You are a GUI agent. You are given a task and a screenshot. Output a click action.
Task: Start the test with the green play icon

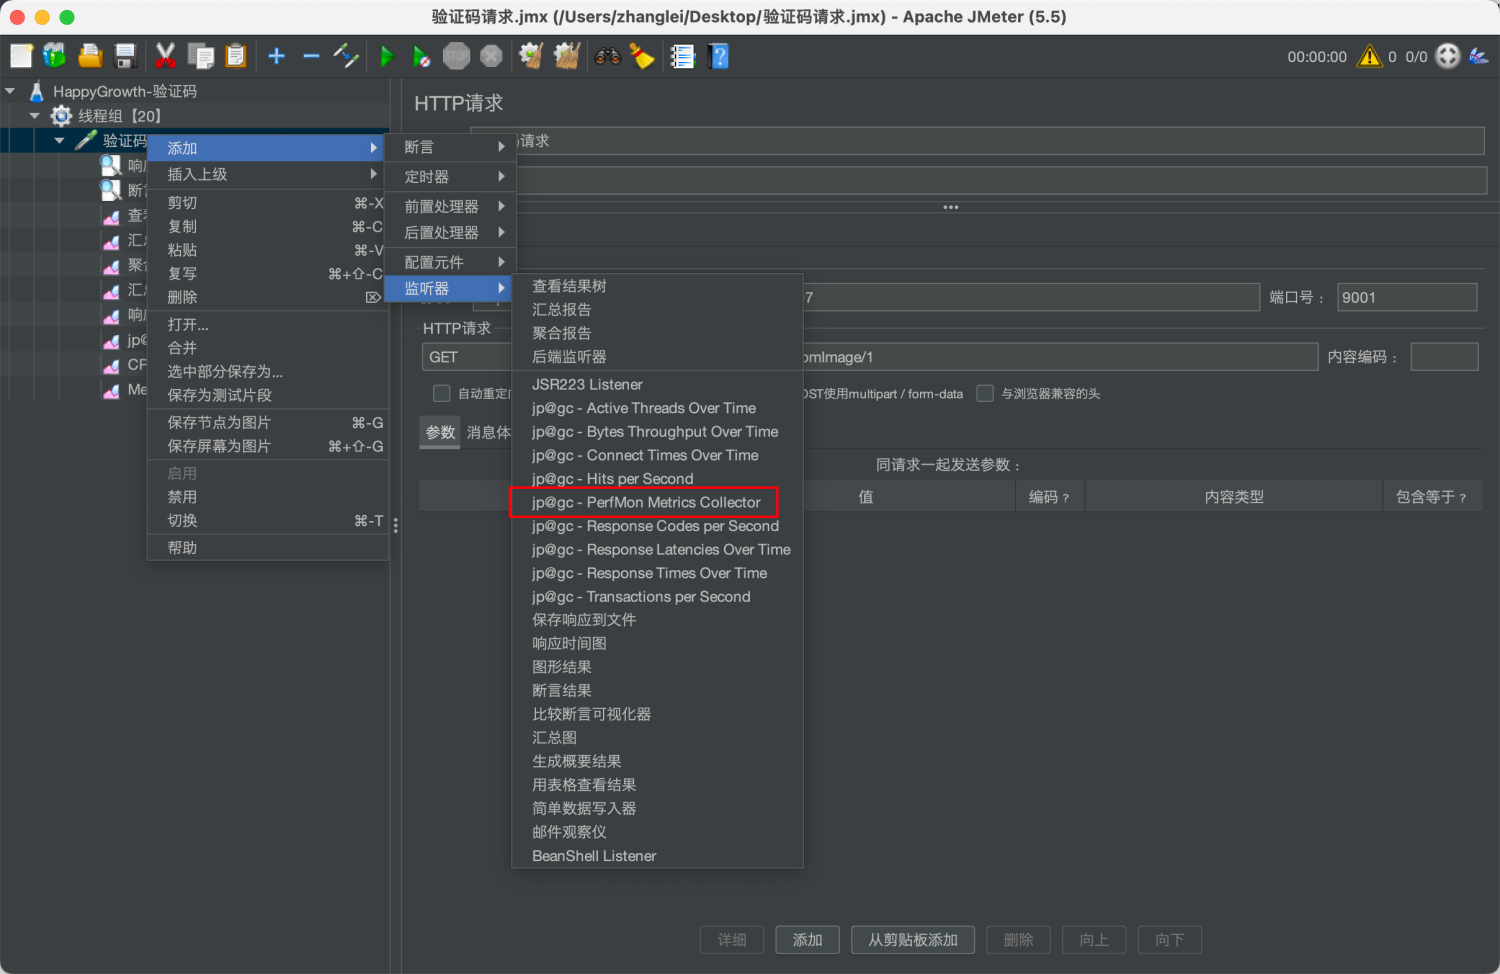pyautogui.click(x=387, y=56)
